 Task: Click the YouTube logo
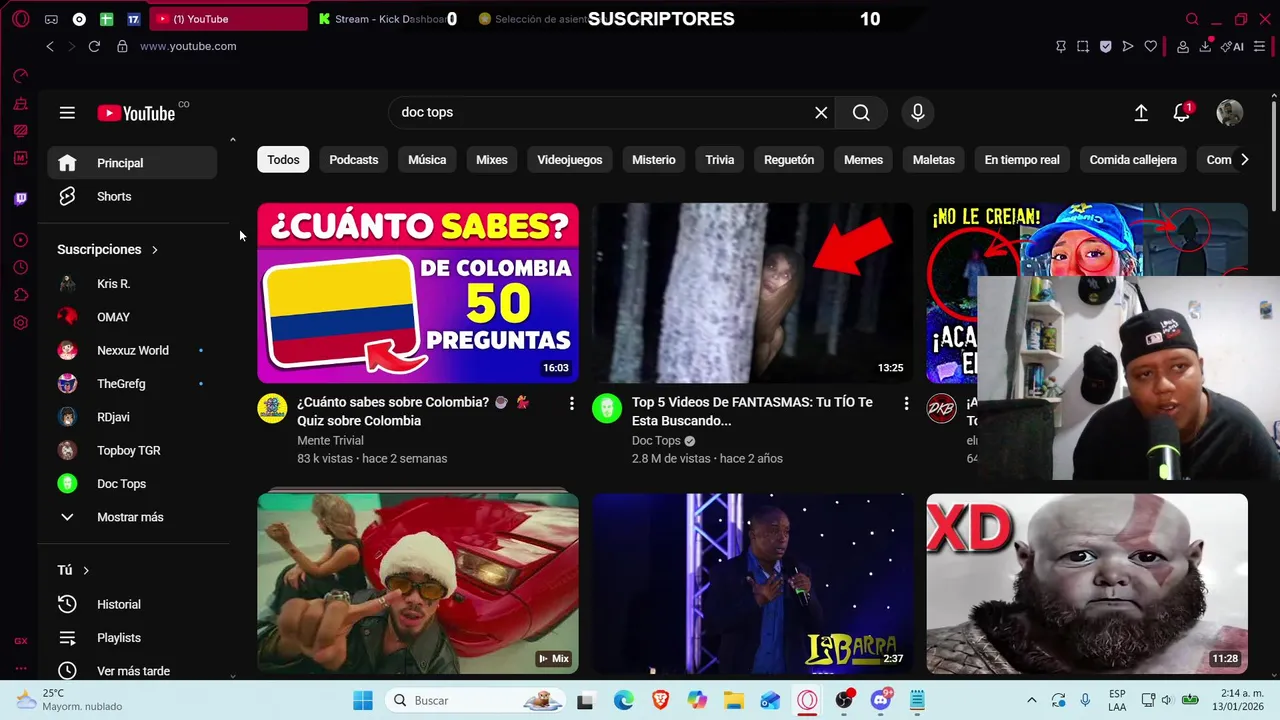pos(136,113)
